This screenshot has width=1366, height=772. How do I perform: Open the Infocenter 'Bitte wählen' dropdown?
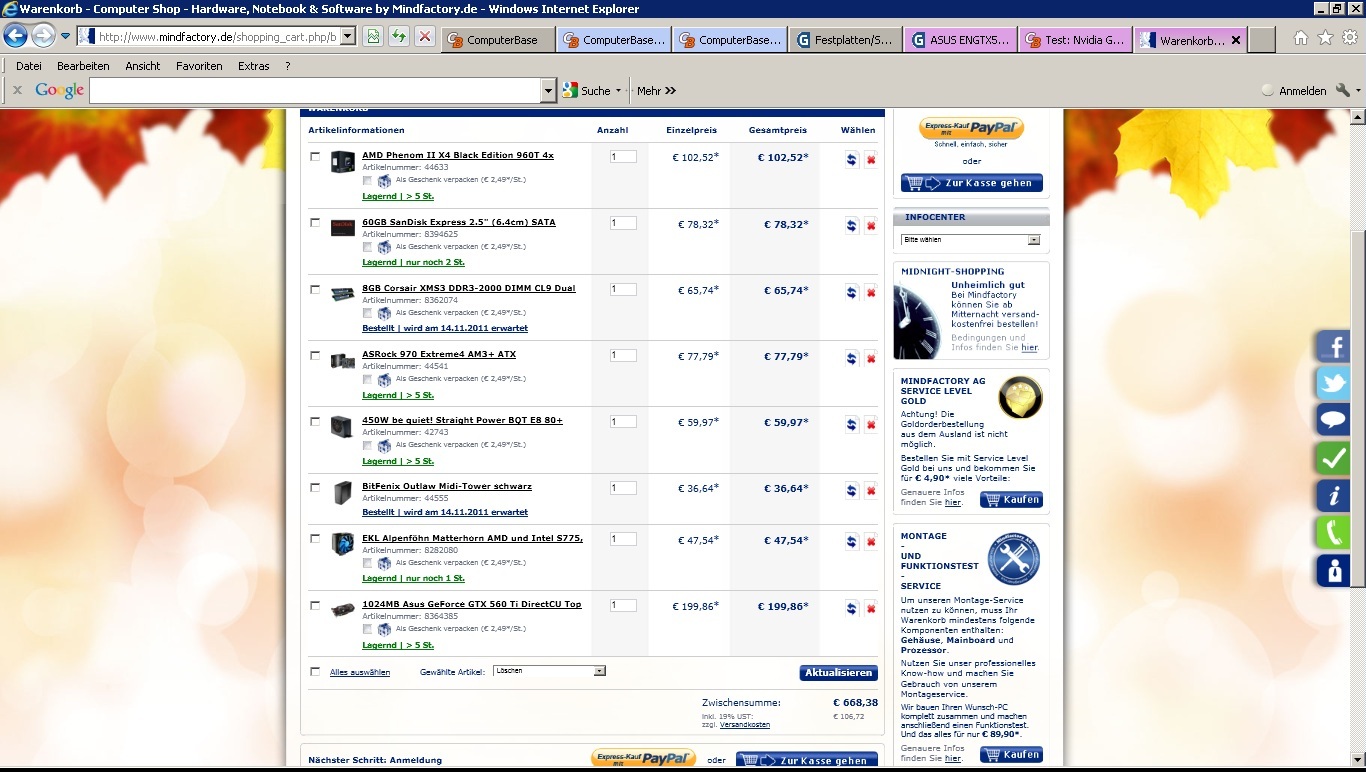[971, 240]
